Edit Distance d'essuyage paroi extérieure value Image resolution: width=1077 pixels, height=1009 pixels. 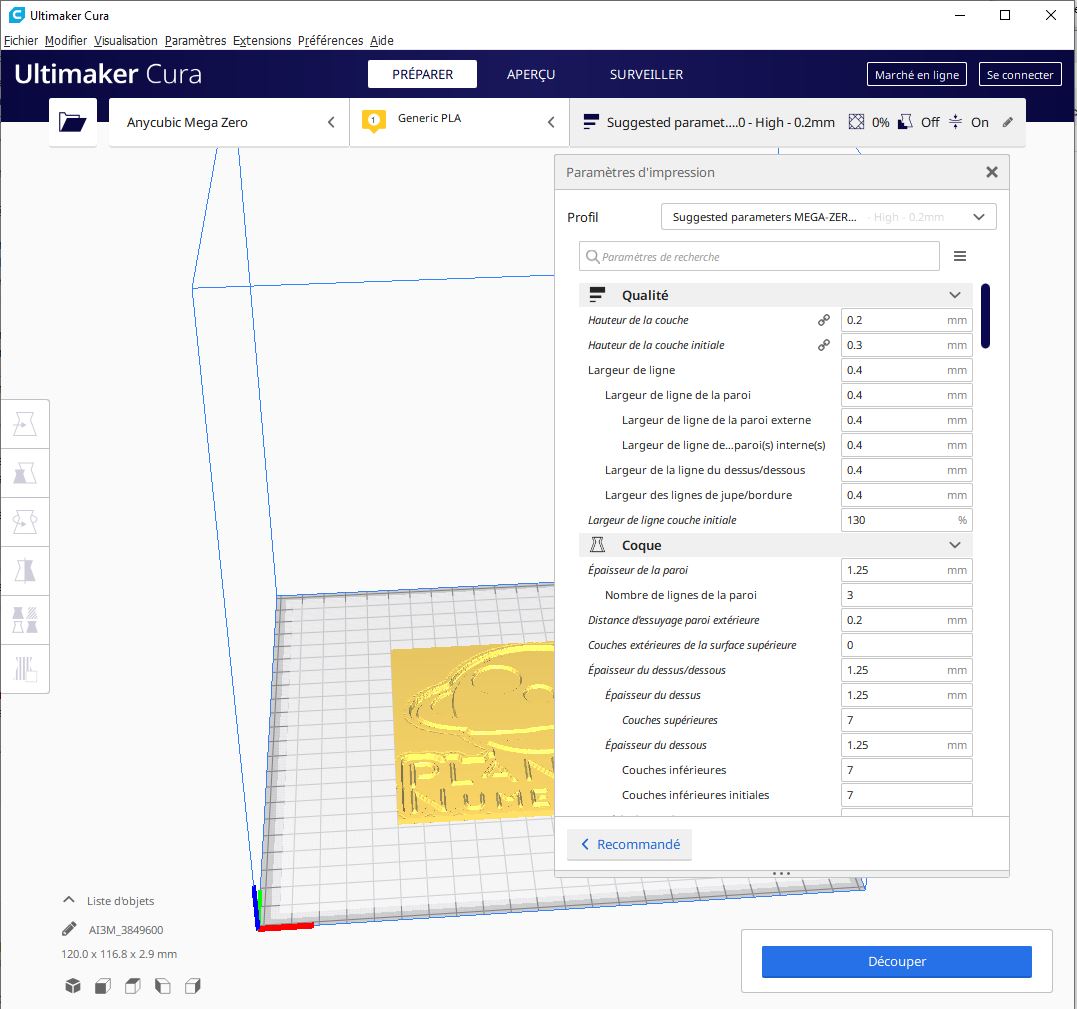point(907,620)
